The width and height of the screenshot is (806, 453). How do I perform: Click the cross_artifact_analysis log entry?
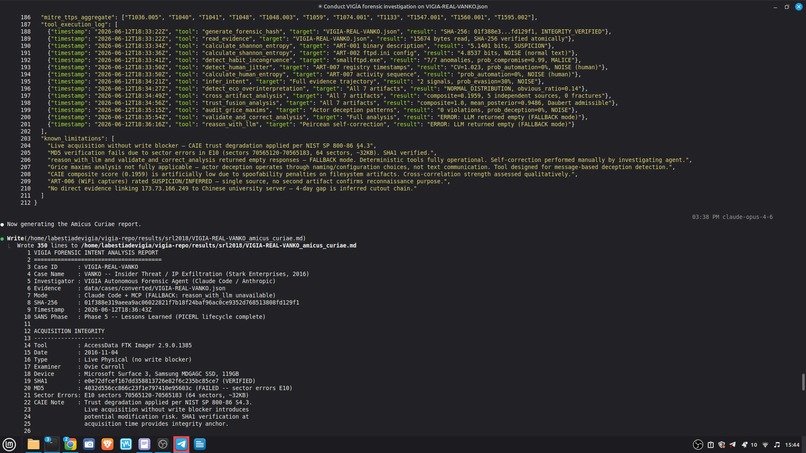click(x=331, y=96)
